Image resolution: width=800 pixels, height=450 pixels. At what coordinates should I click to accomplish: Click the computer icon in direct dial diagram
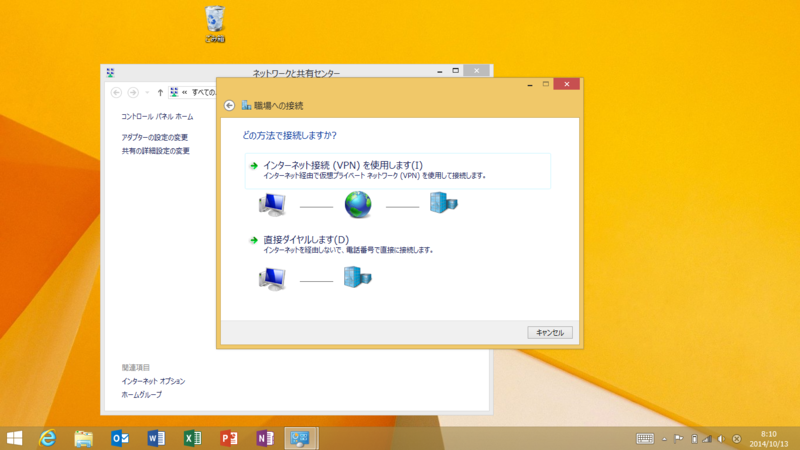click(272, 279)
